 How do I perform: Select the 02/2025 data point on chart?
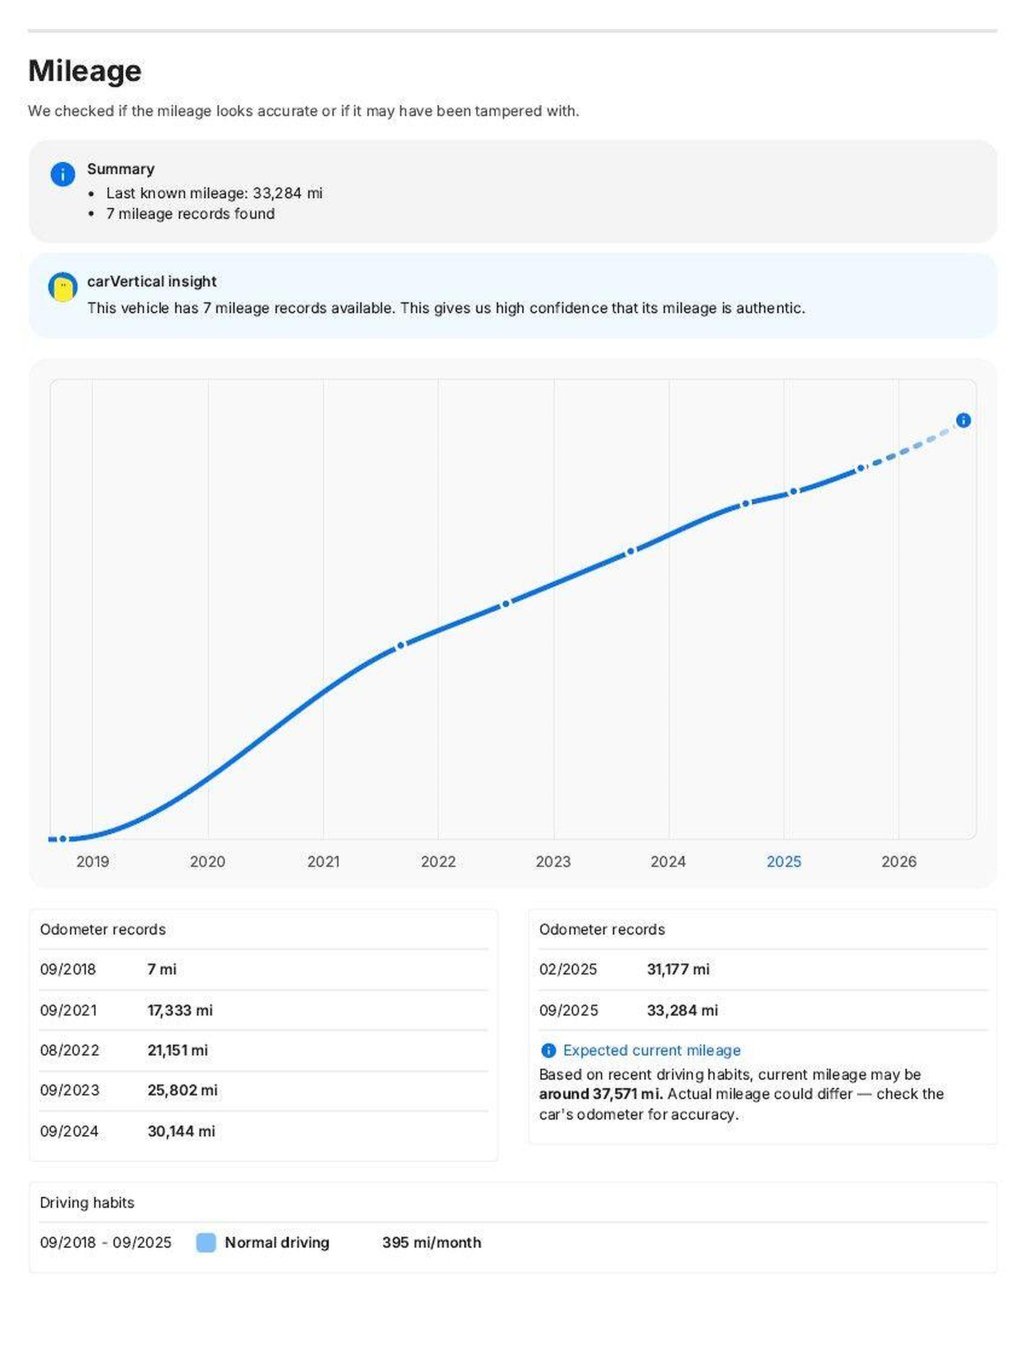coord(793,492)
